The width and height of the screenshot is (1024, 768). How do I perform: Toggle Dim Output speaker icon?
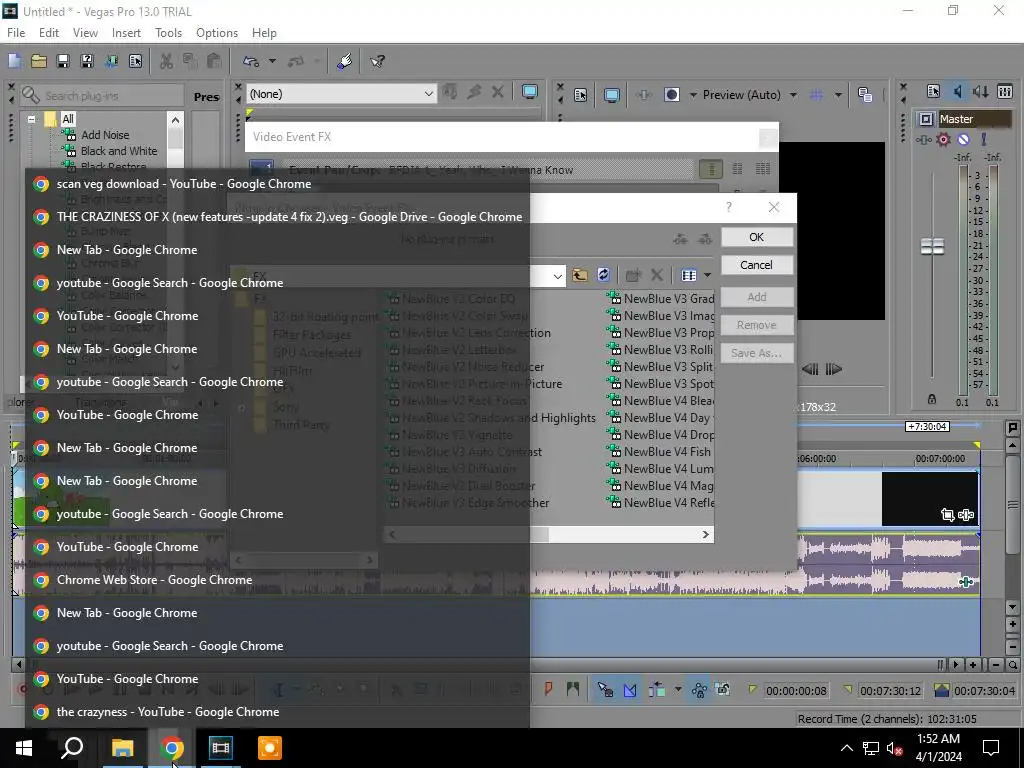pos(957,91)
